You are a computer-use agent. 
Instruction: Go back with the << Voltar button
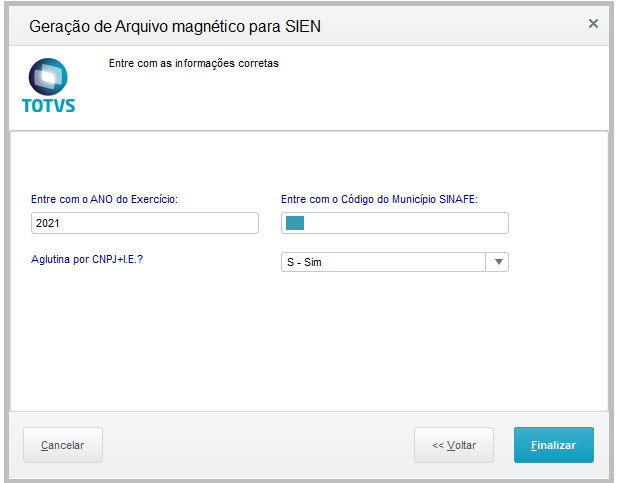point(454,445)
